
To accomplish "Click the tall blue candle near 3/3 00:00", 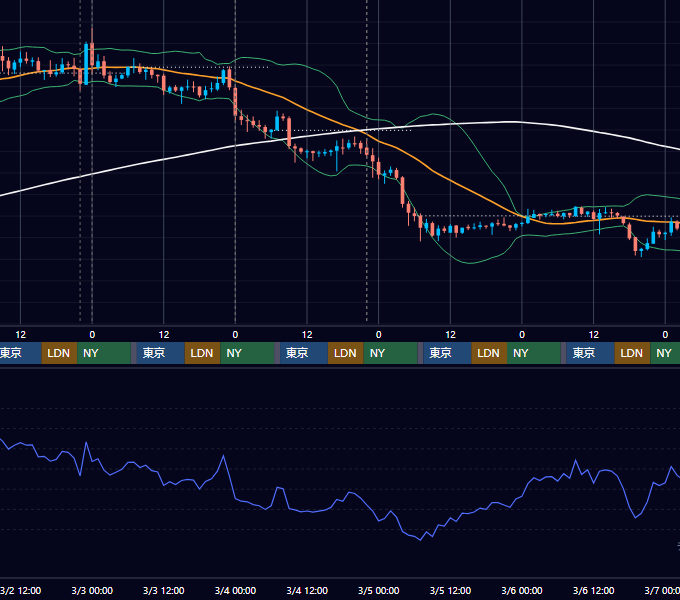I will point(86,64).
